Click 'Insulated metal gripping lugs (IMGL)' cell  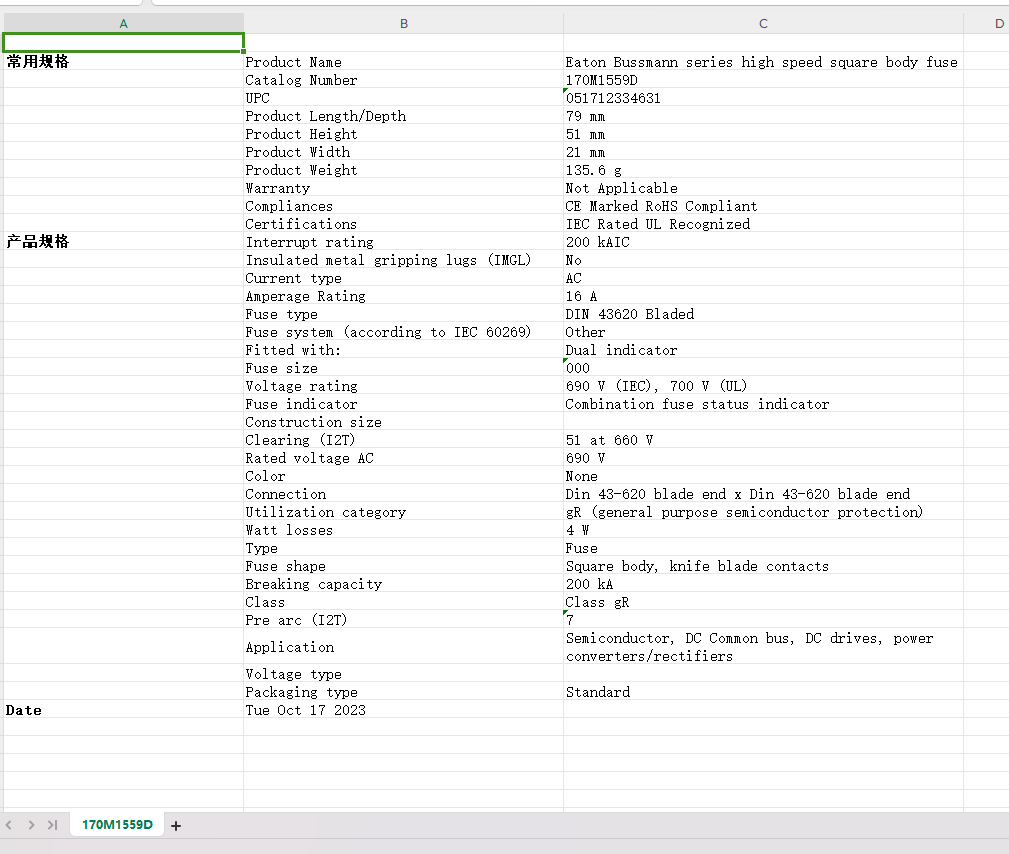pyautogui.click(x=403, y=260)
